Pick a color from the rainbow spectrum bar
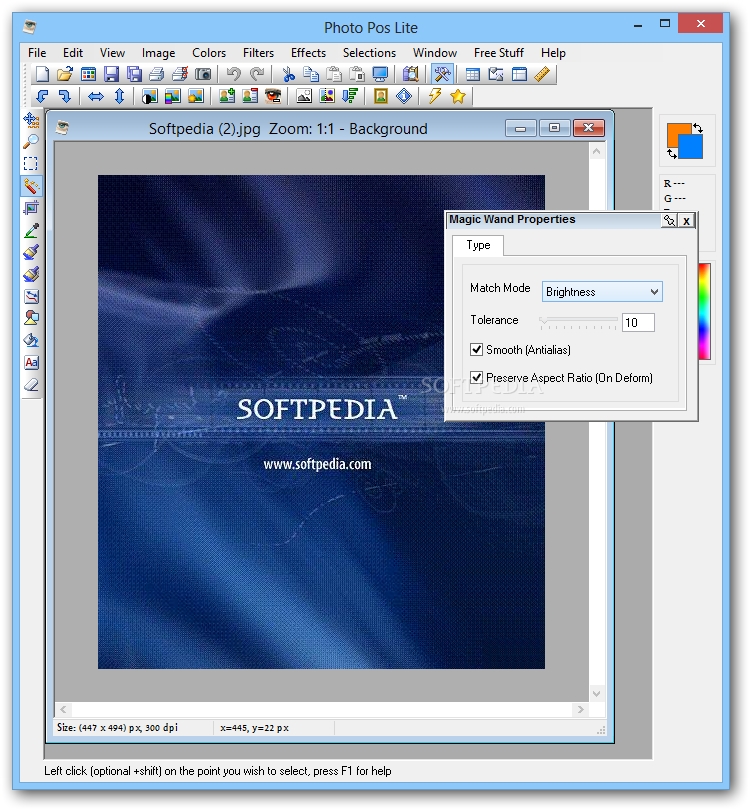Image resolution: width=750 pixels, height=810 pixels. (x=705, y=311)
